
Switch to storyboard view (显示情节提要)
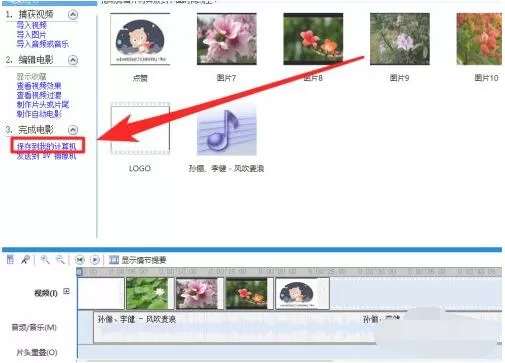(x=138, y=260)
